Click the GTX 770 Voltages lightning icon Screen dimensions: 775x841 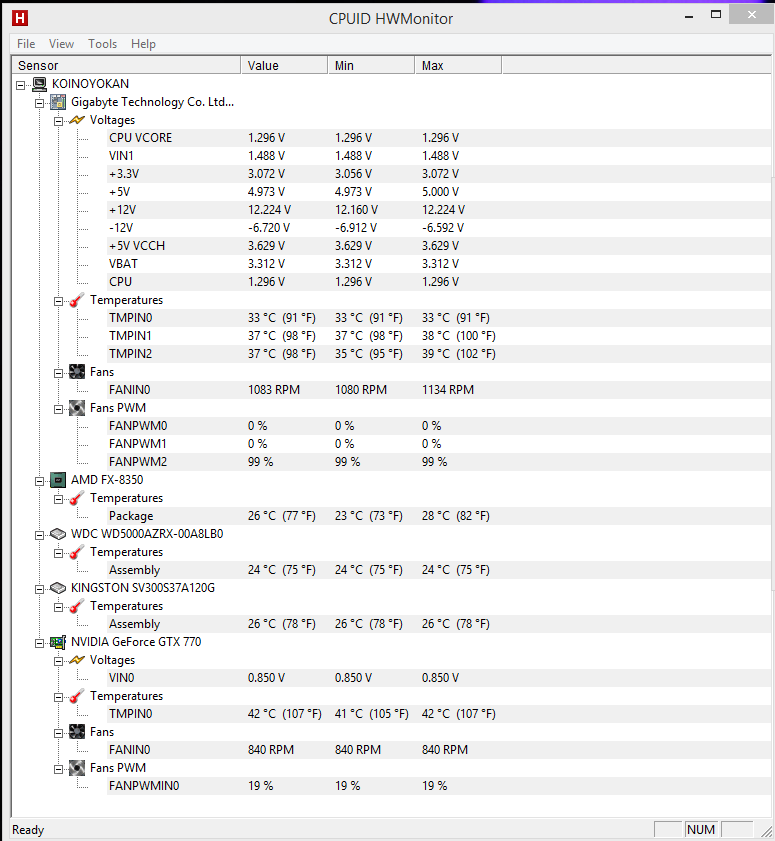click(77, 660)
